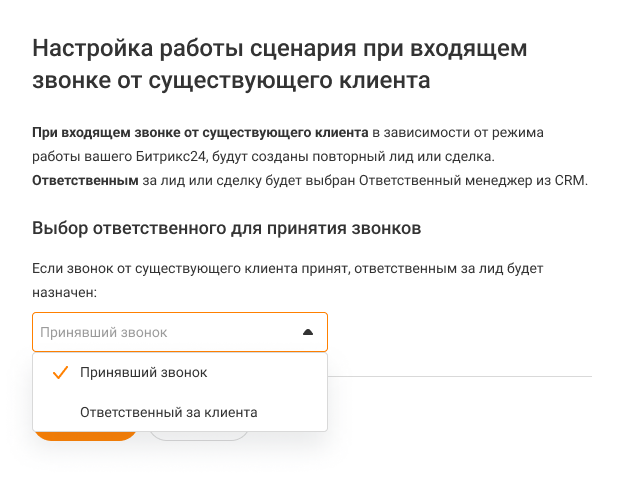Click the Настройка работы сценария heading
Viewport: 624px width, 477px height.
coord(280,48)
